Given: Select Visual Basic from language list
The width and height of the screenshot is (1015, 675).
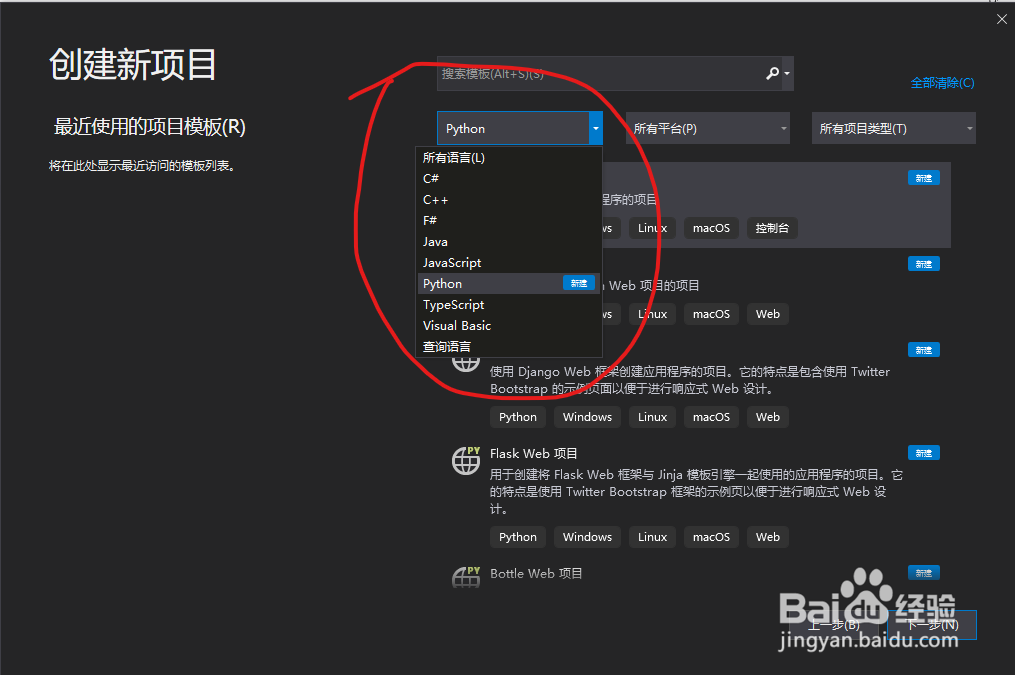Looking at the screenshot, I should pos(509,326).
